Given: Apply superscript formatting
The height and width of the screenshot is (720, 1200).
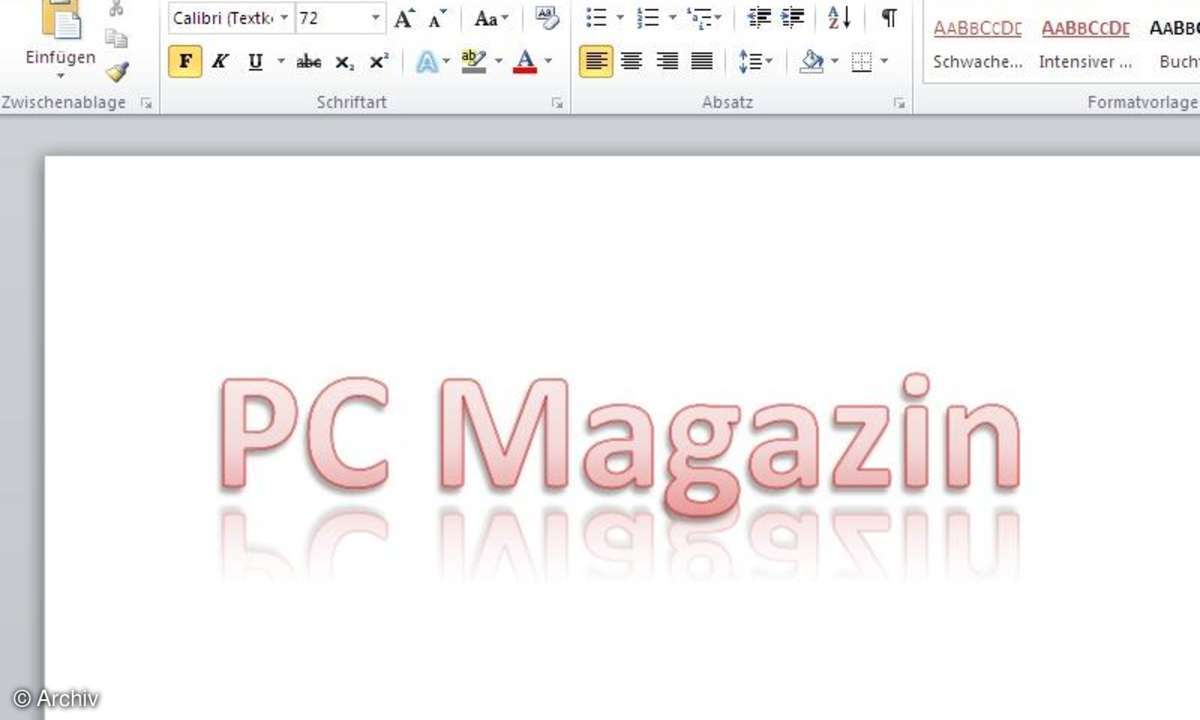Looking at the screenshot, I should [378, 62].
